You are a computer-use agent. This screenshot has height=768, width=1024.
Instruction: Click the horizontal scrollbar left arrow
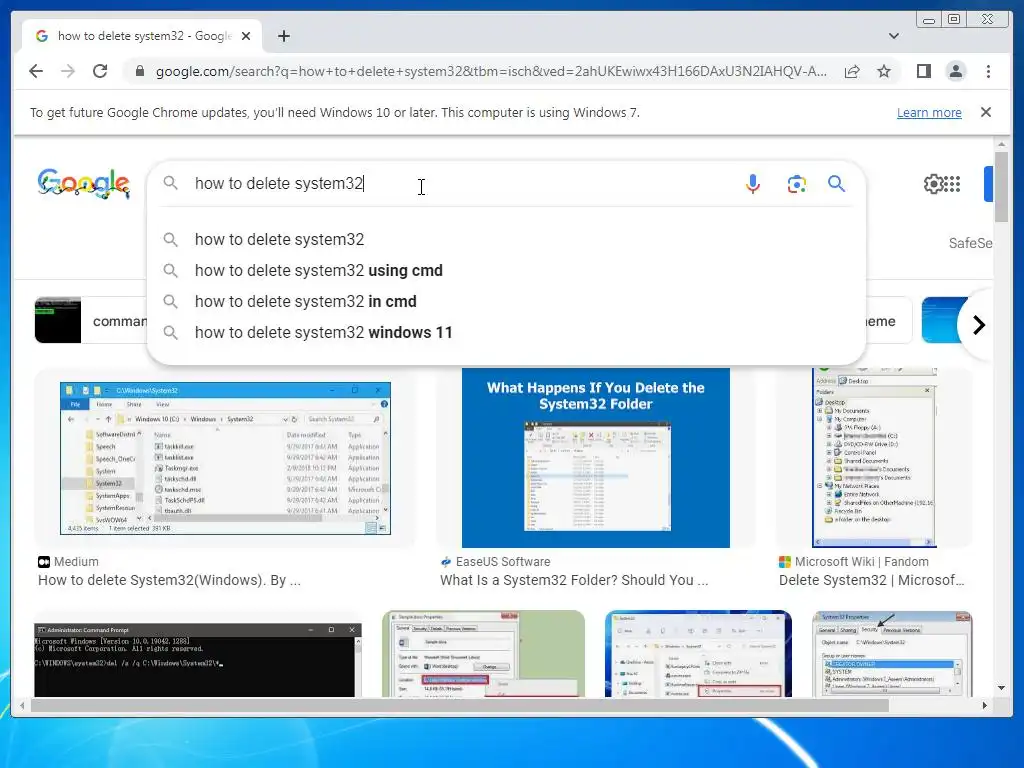point(22,705)
